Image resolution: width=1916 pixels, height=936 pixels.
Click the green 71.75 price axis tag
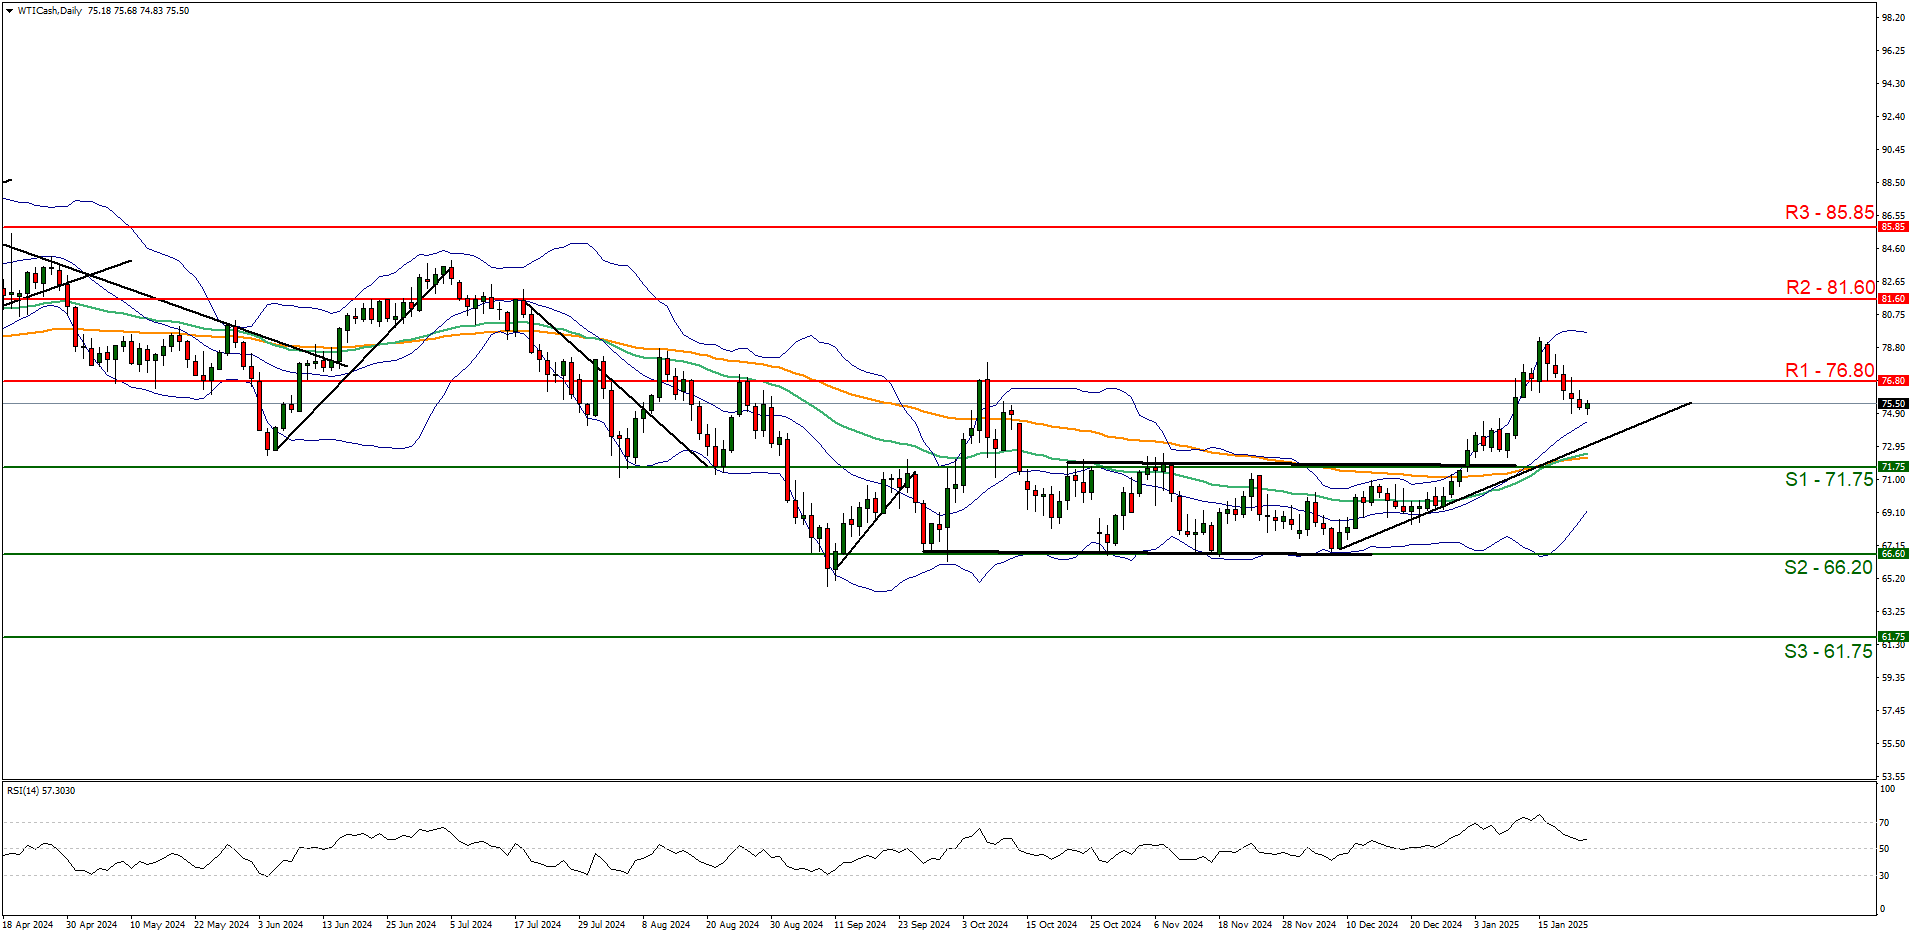pos(1893,467)
